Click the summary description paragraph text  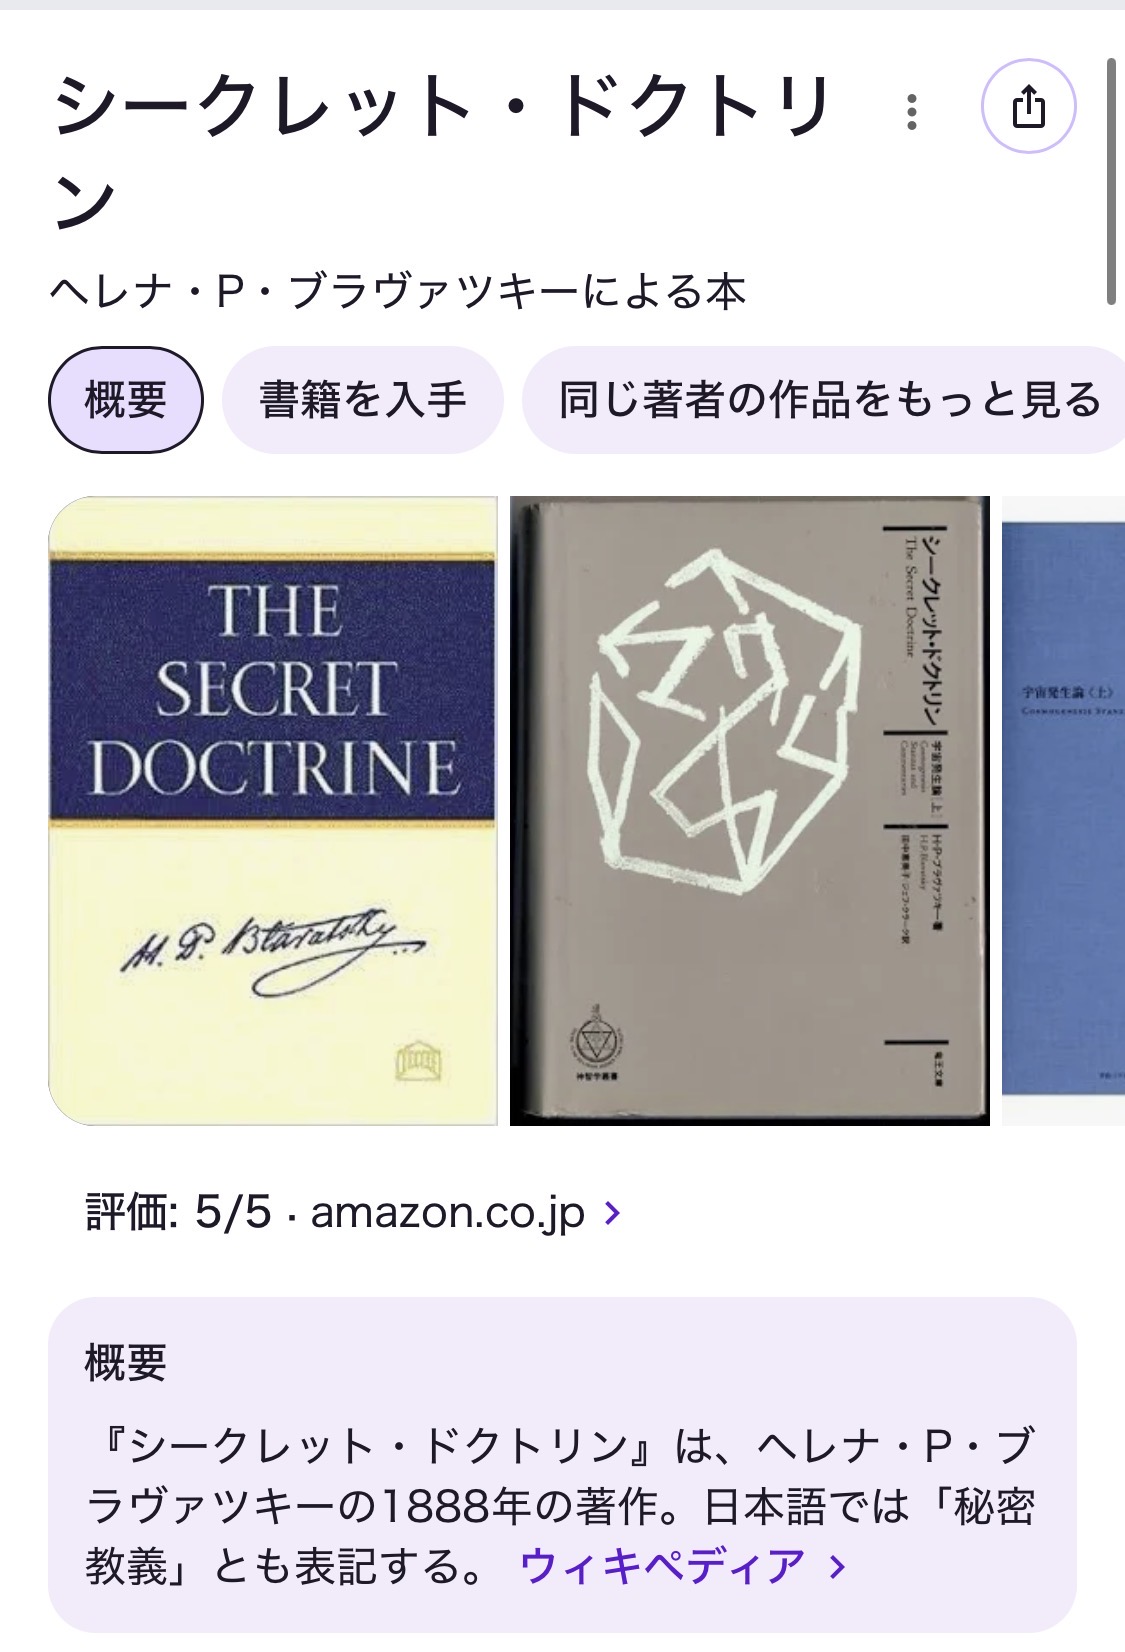[x=560, y=1506]
